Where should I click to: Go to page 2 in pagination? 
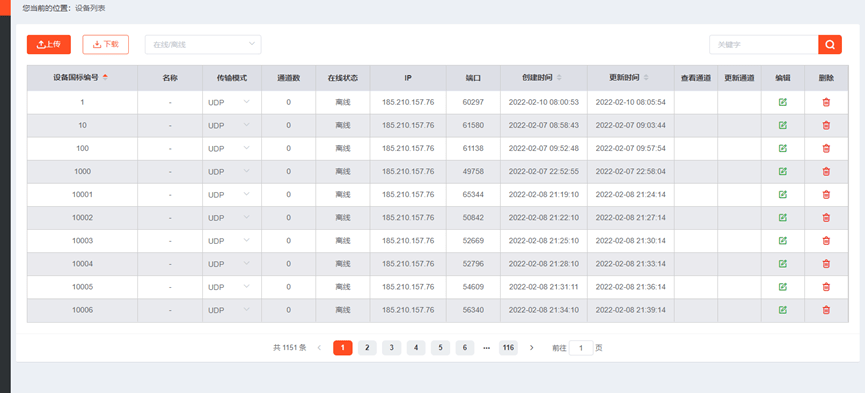point(367,348)
